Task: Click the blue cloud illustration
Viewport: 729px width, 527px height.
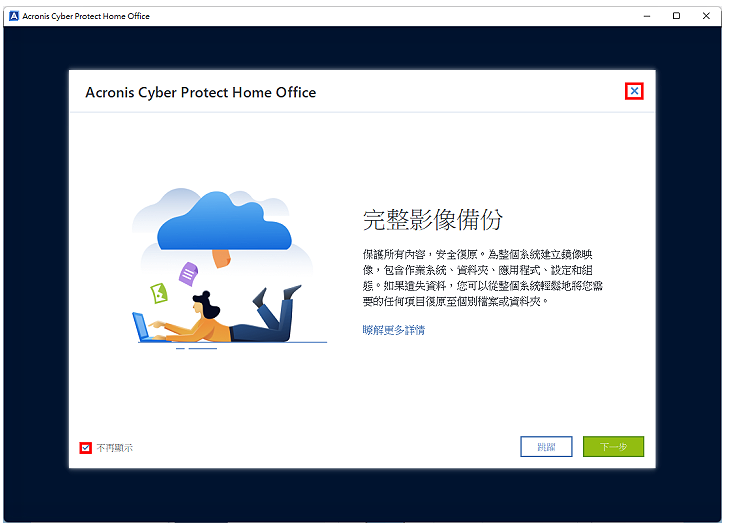Action: coord(224,223)
